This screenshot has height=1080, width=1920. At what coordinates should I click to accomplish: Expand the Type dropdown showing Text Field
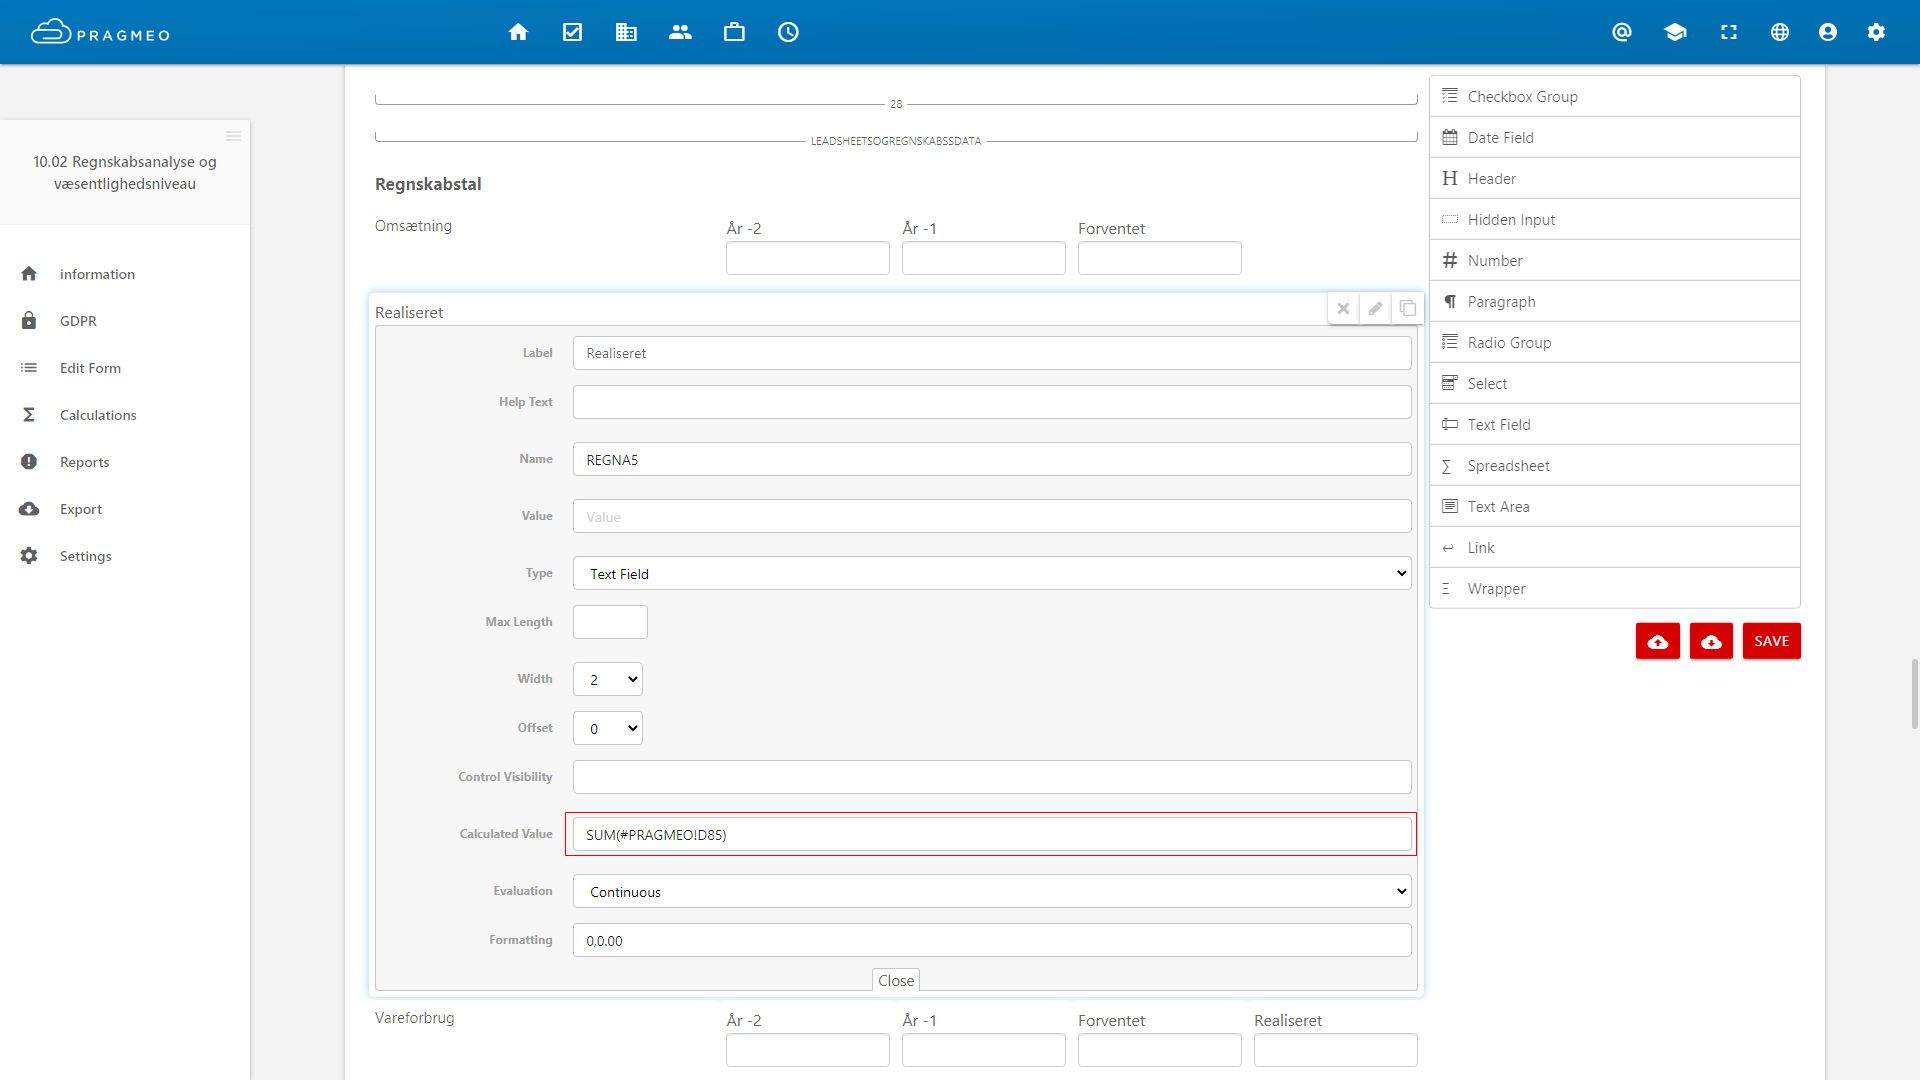point(991,573)
